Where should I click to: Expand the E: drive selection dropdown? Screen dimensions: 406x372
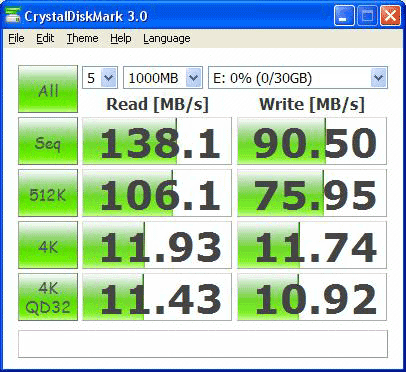(298, 78)
